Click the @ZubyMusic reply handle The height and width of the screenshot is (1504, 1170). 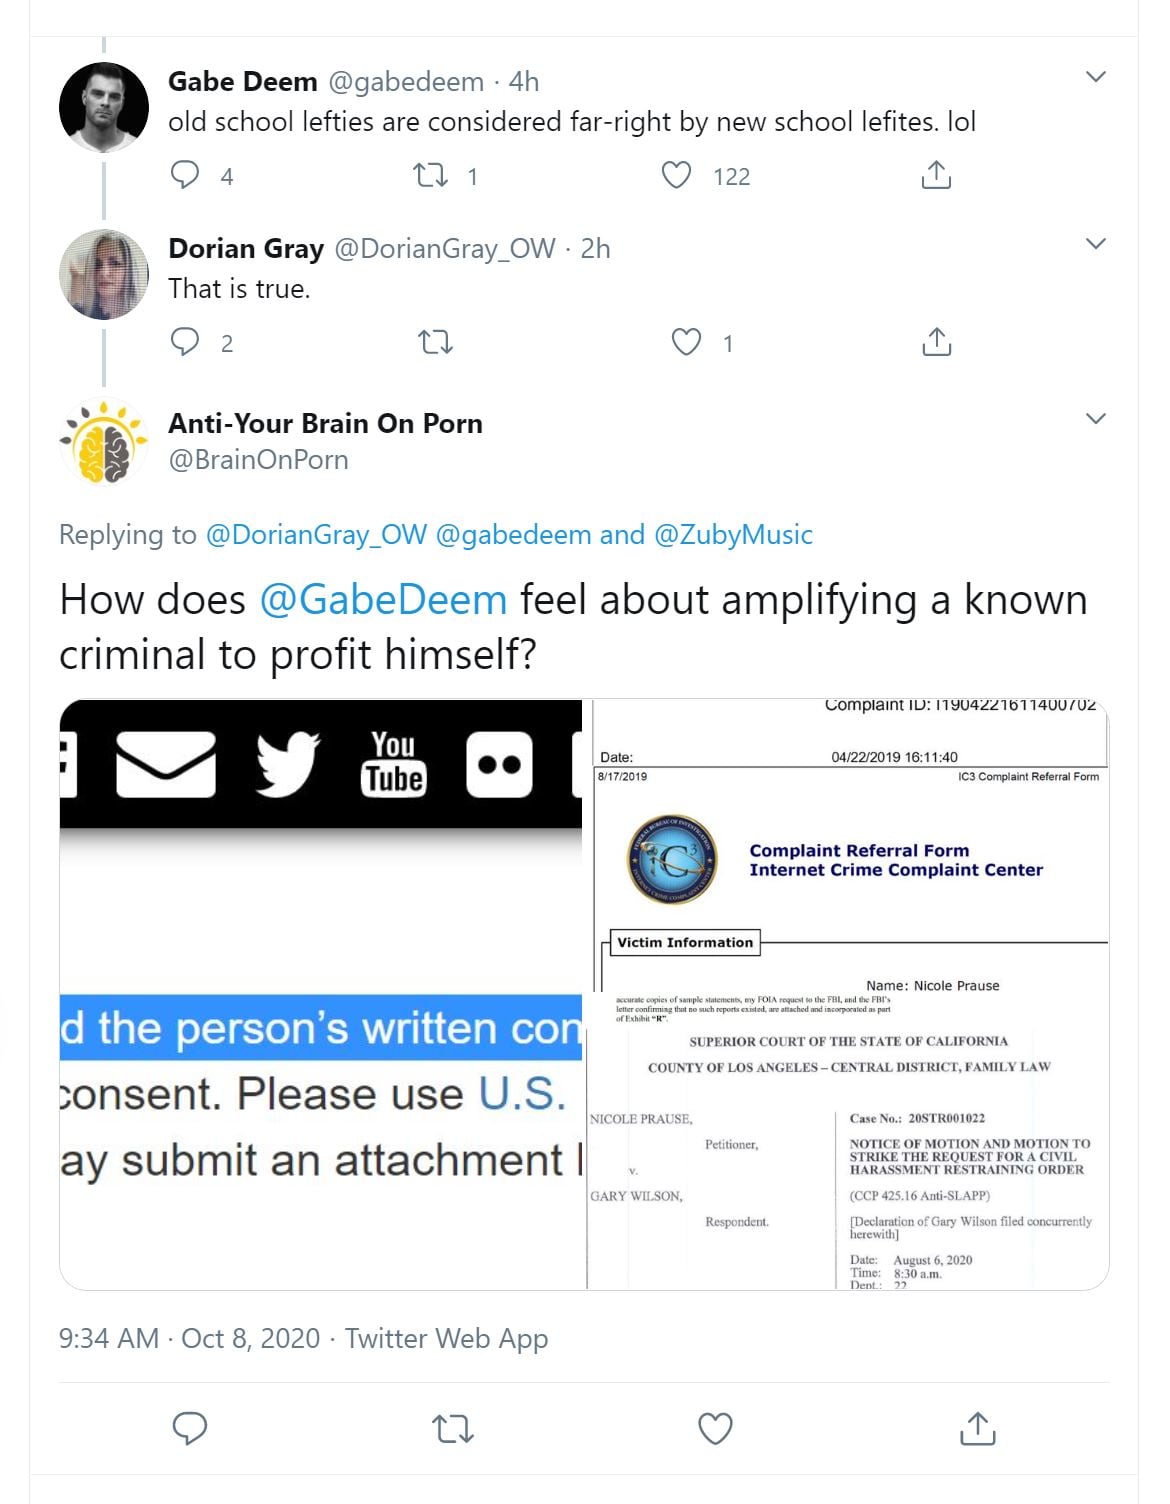(733, 535)
